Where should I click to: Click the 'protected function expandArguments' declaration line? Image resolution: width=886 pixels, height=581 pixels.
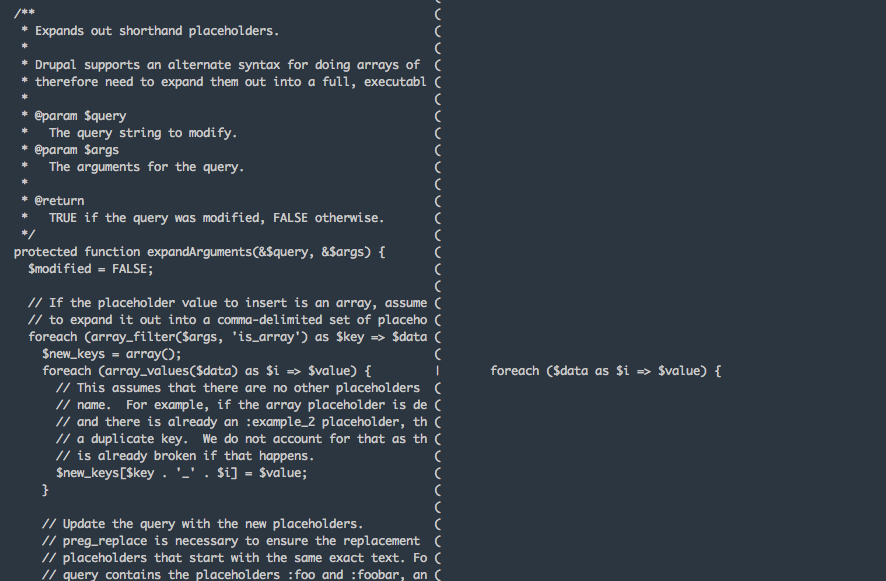pos(199,252)
